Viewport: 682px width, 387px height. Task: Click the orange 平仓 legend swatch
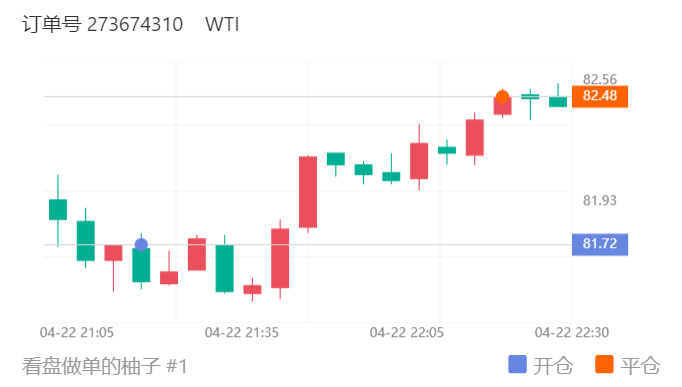605,364
